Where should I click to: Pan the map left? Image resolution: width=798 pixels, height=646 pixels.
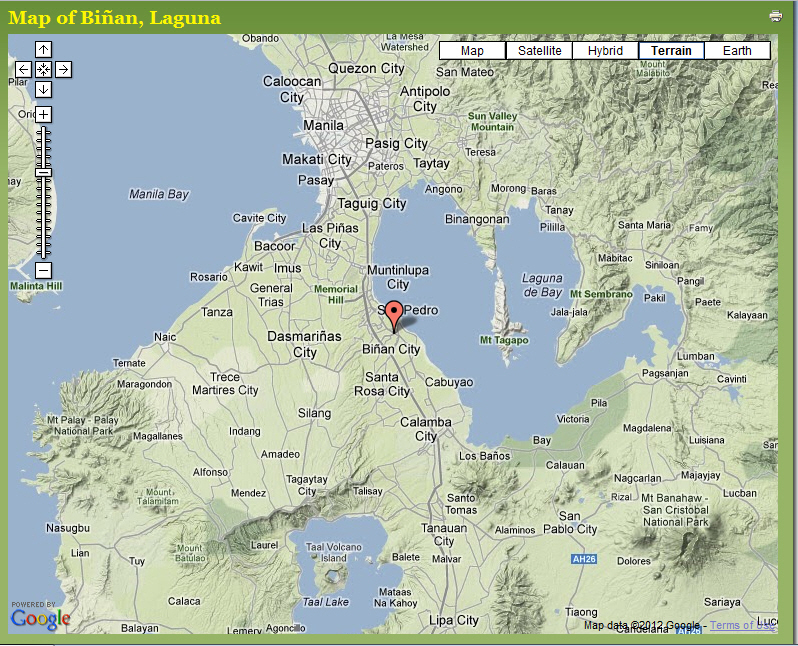point(24,69)
